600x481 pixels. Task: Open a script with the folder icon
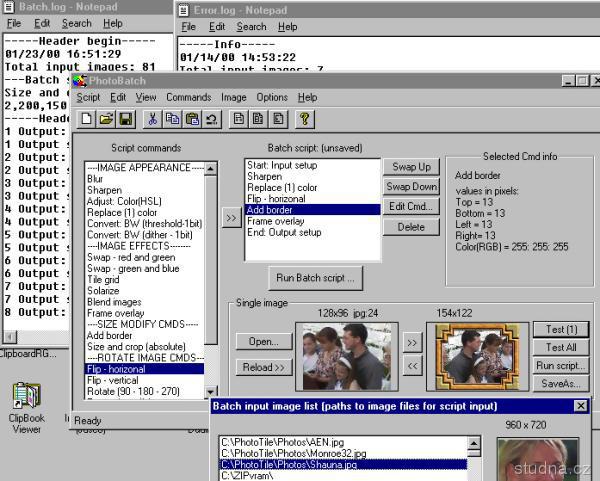coord(106,119)
